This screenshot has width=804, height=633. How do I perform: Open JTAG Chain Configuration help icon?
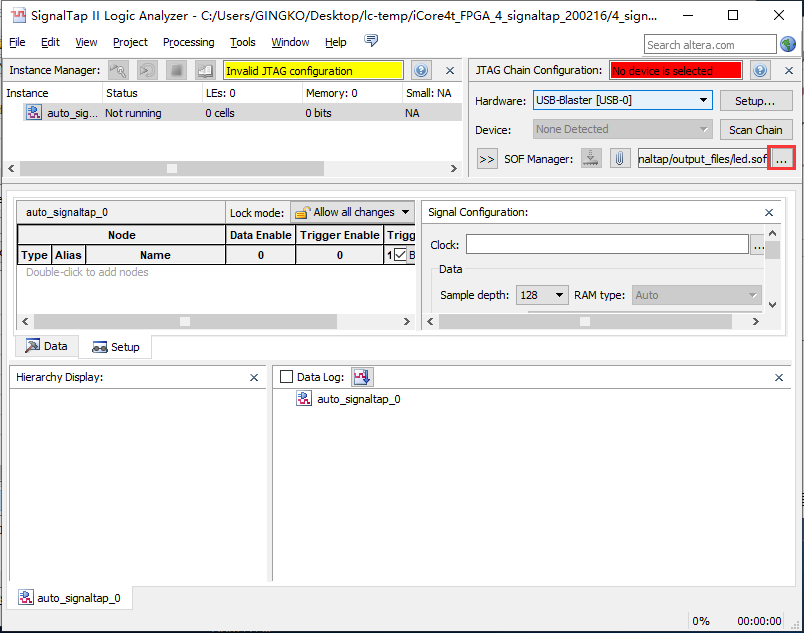coord(760,71)
